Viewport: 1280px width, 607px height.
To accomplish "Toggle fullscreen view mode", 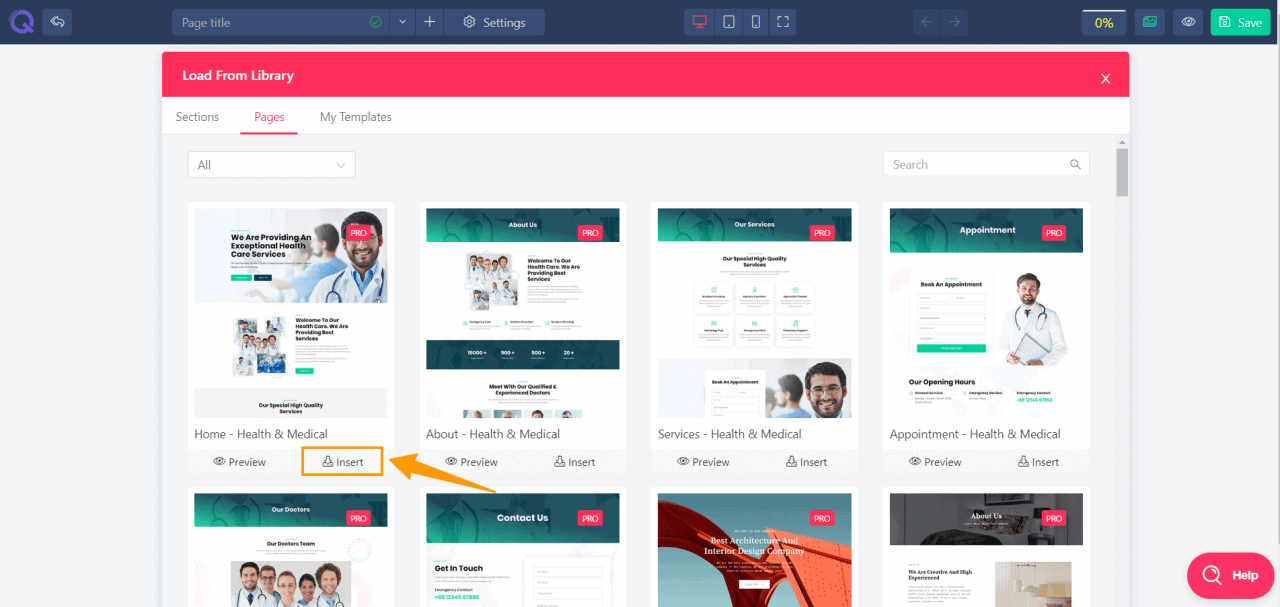I will 783,22.
